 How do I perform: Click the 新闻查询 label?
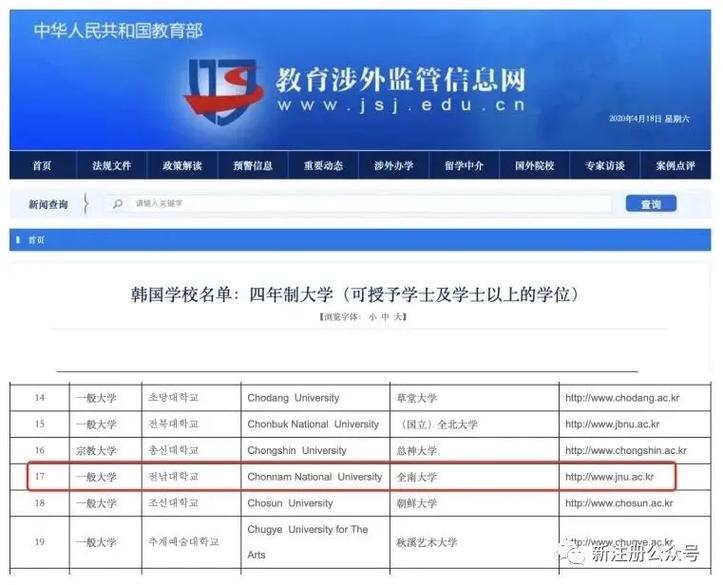coord(48,204)
